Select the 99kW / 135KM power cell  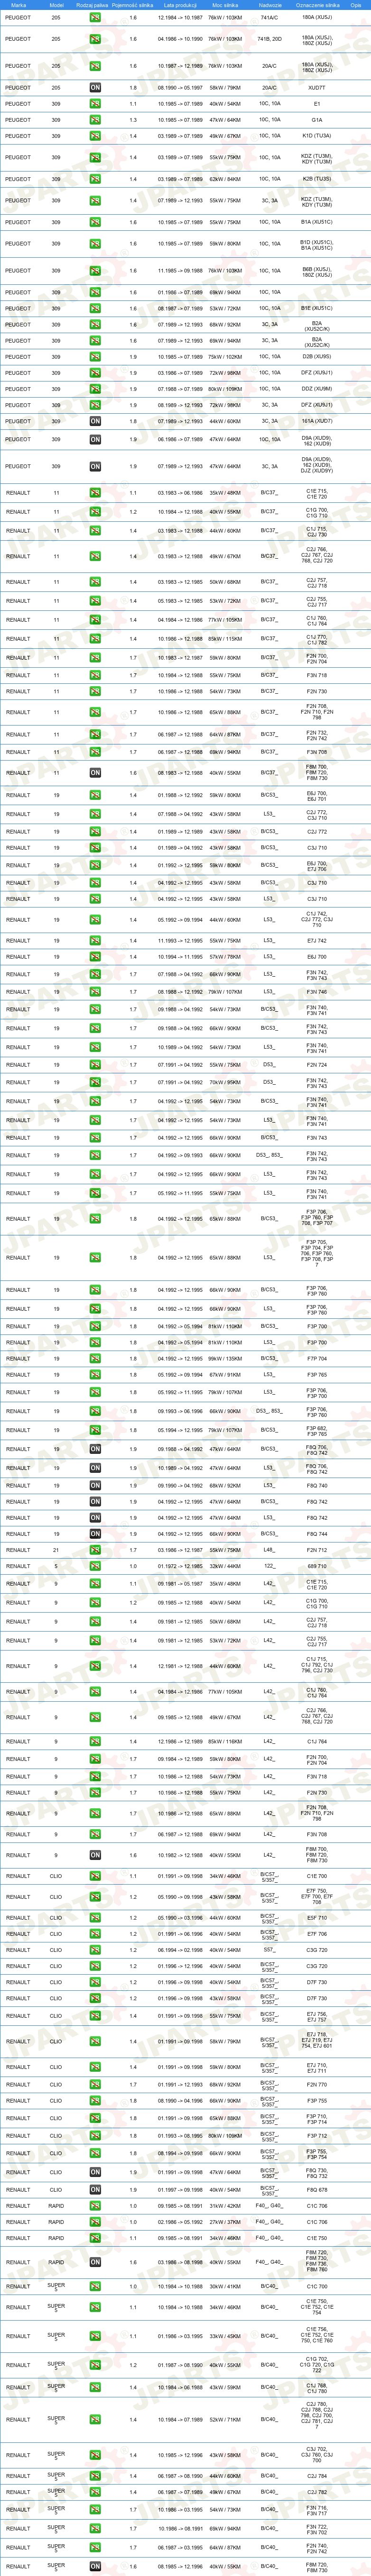(225, 1359)
